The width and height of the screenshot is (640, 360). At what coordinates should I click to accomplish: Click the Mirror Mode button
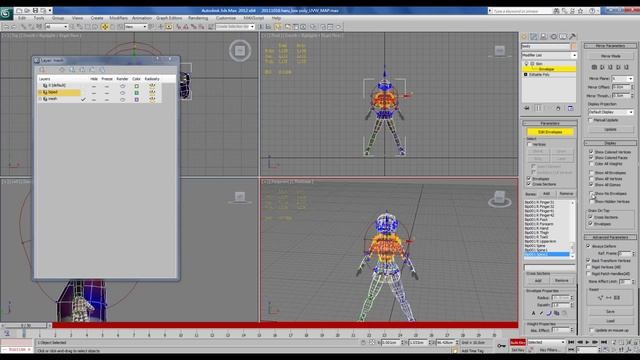coord(611,56)
